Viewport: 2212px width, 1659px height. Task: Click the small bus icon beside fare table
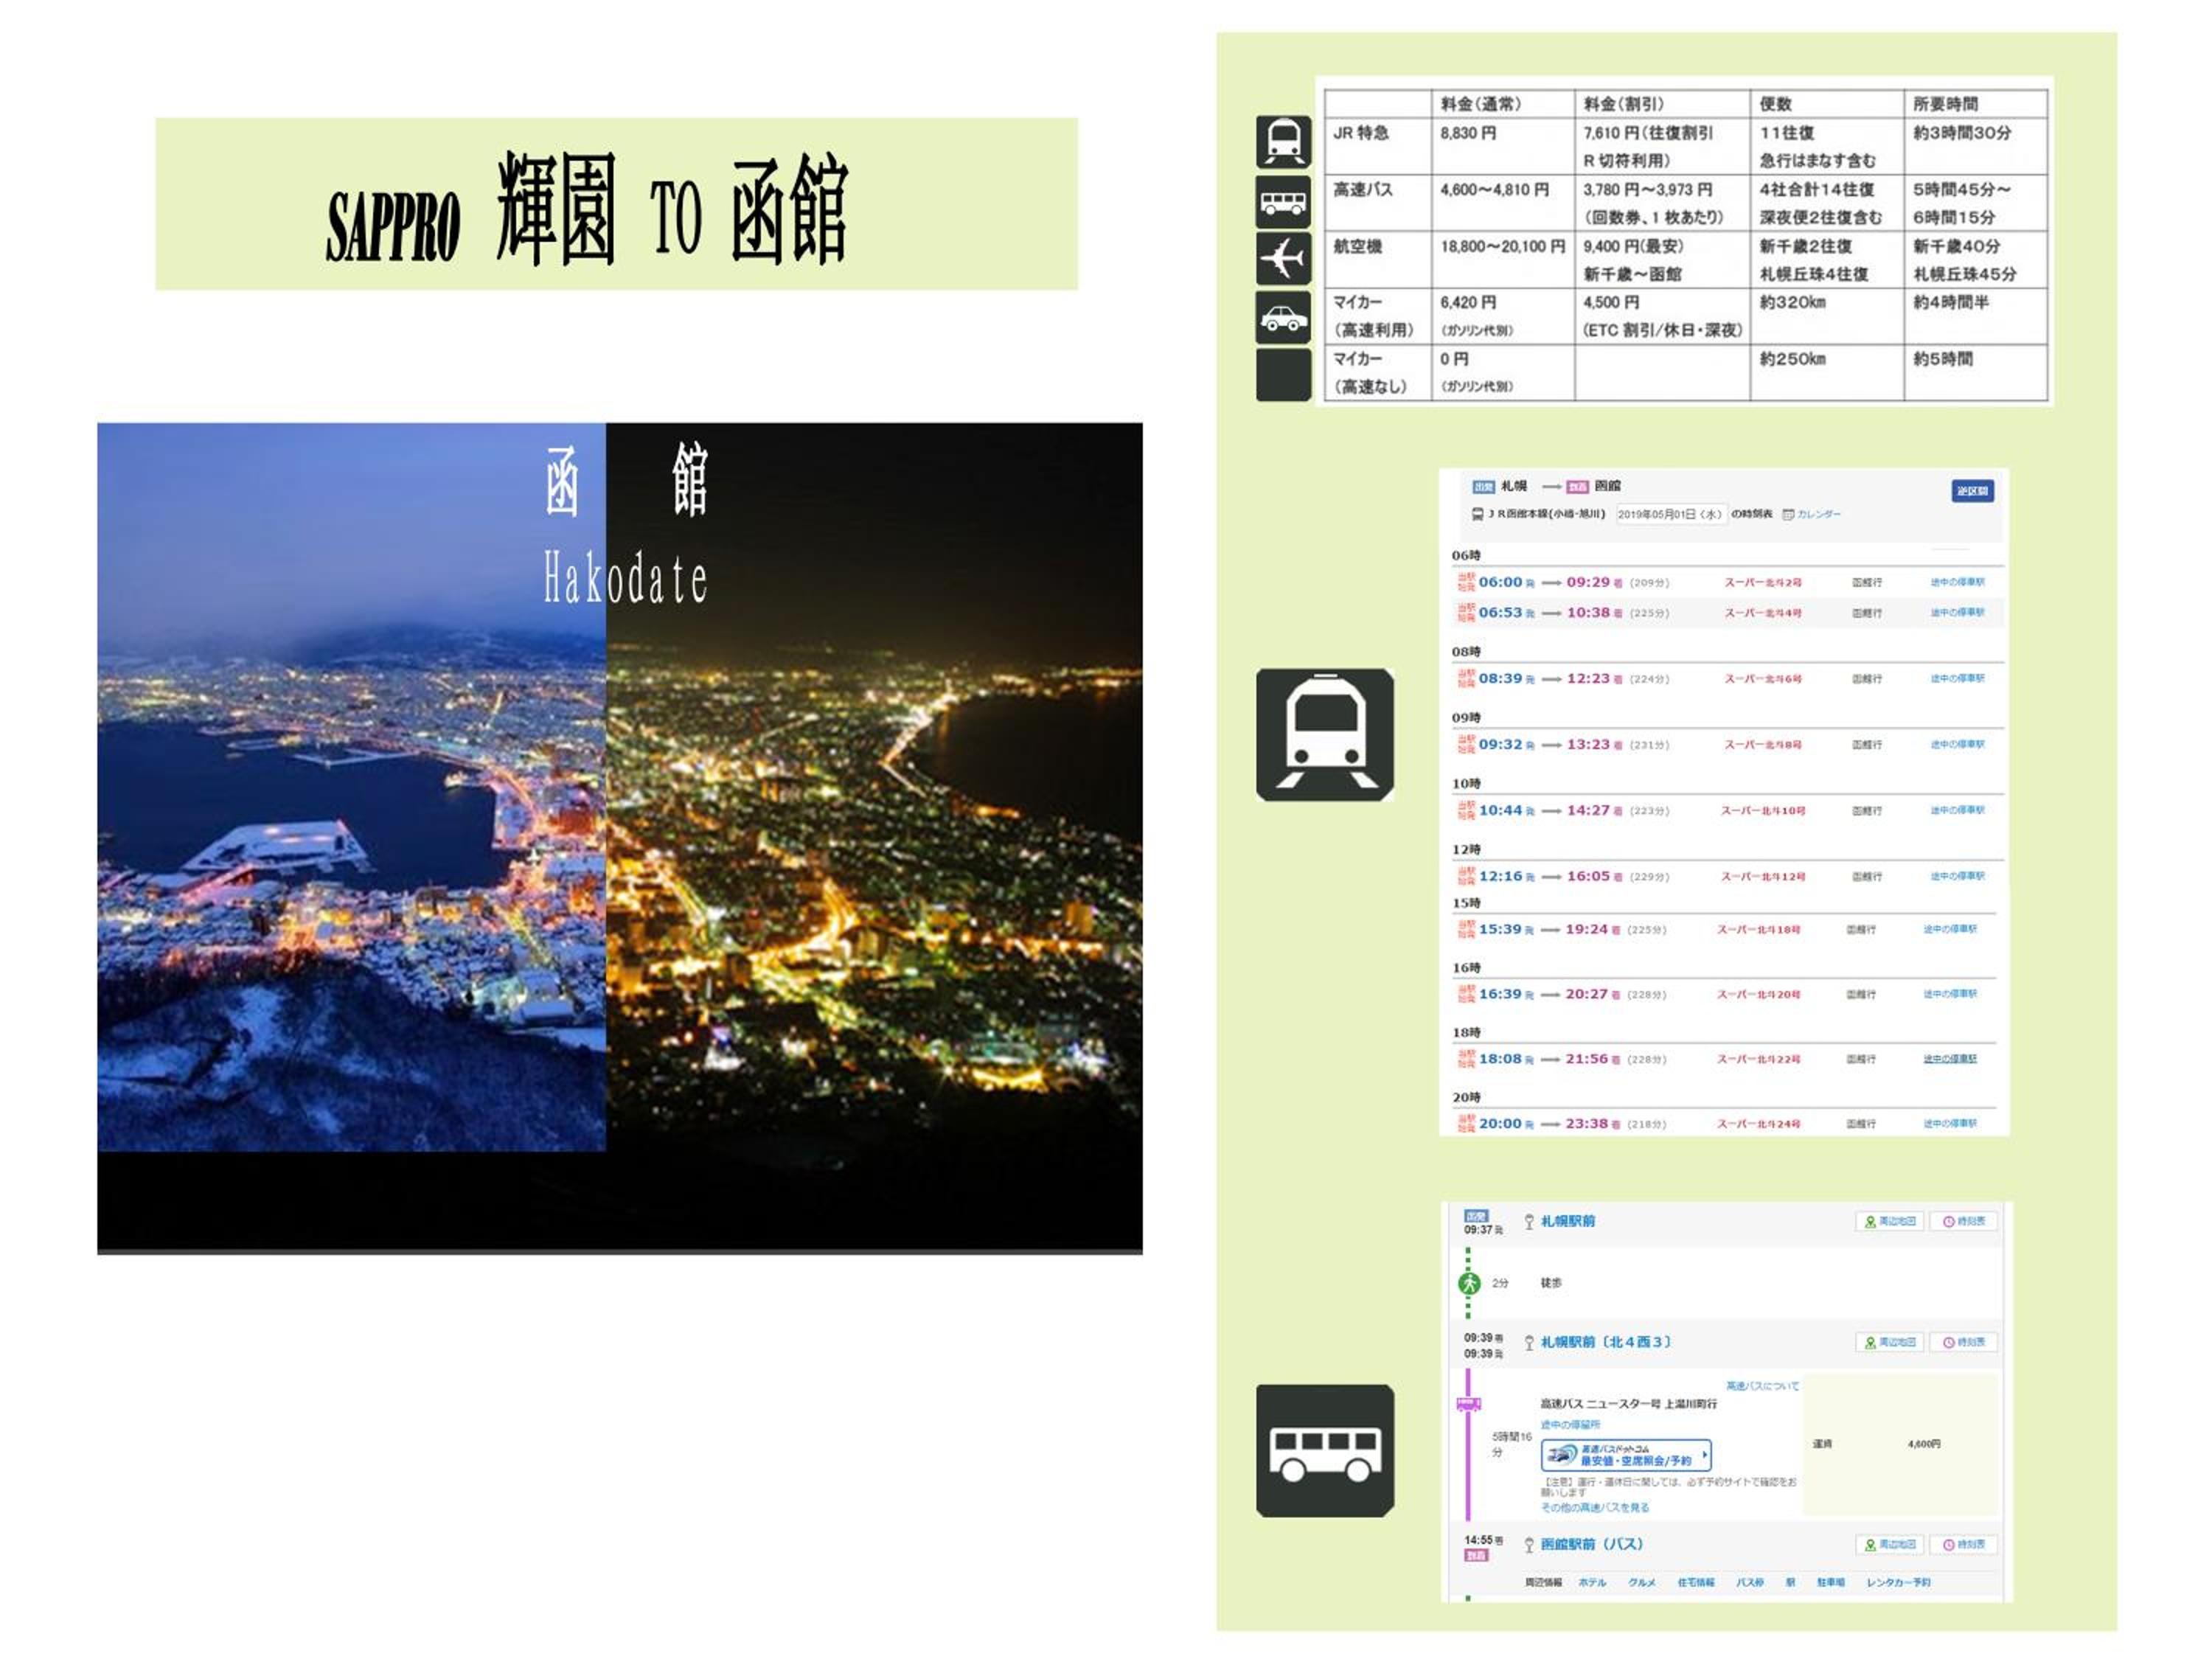coord(1283,202)
